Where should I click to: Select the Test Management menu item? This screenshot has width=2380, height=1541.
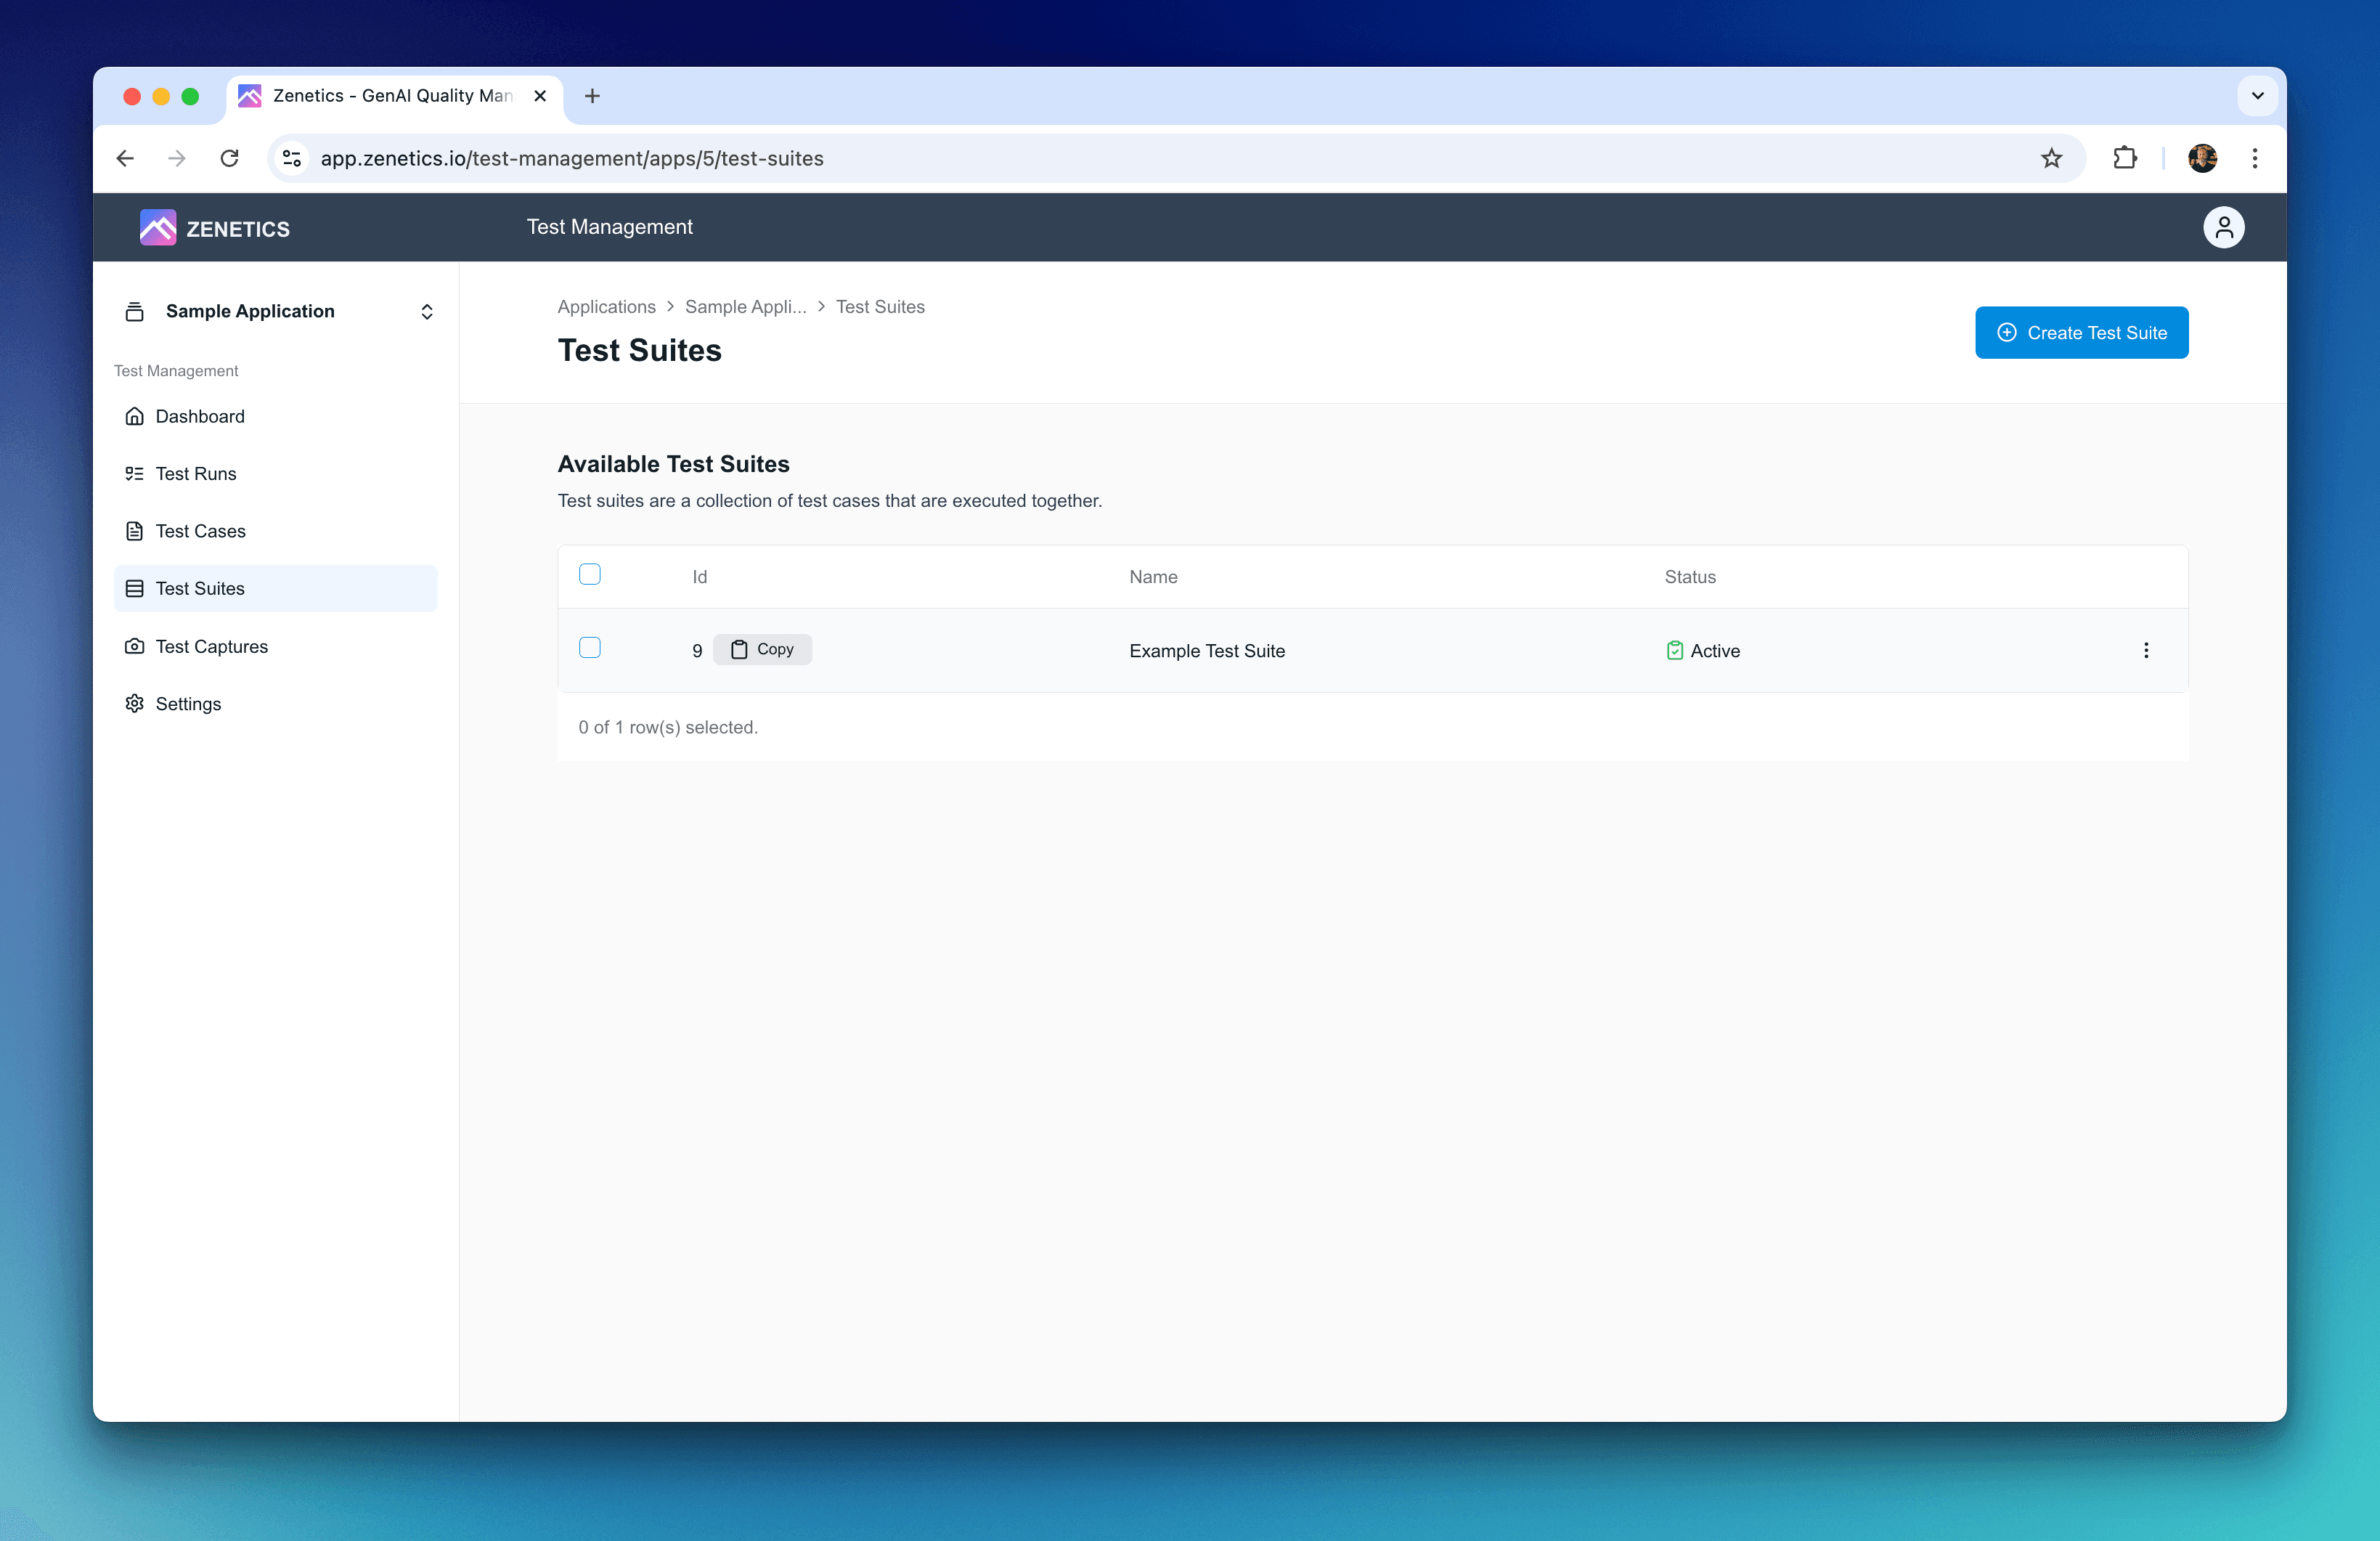click(610, 227)
